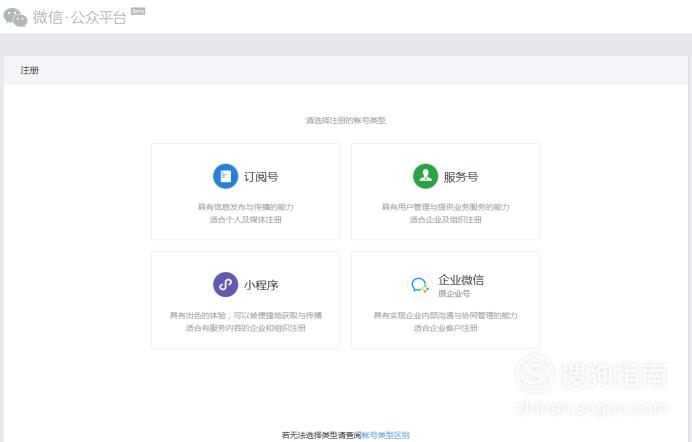Click 原企业号 subtitle under 企业微信
The height and width of the screenshot is (442, 692).
454,293
